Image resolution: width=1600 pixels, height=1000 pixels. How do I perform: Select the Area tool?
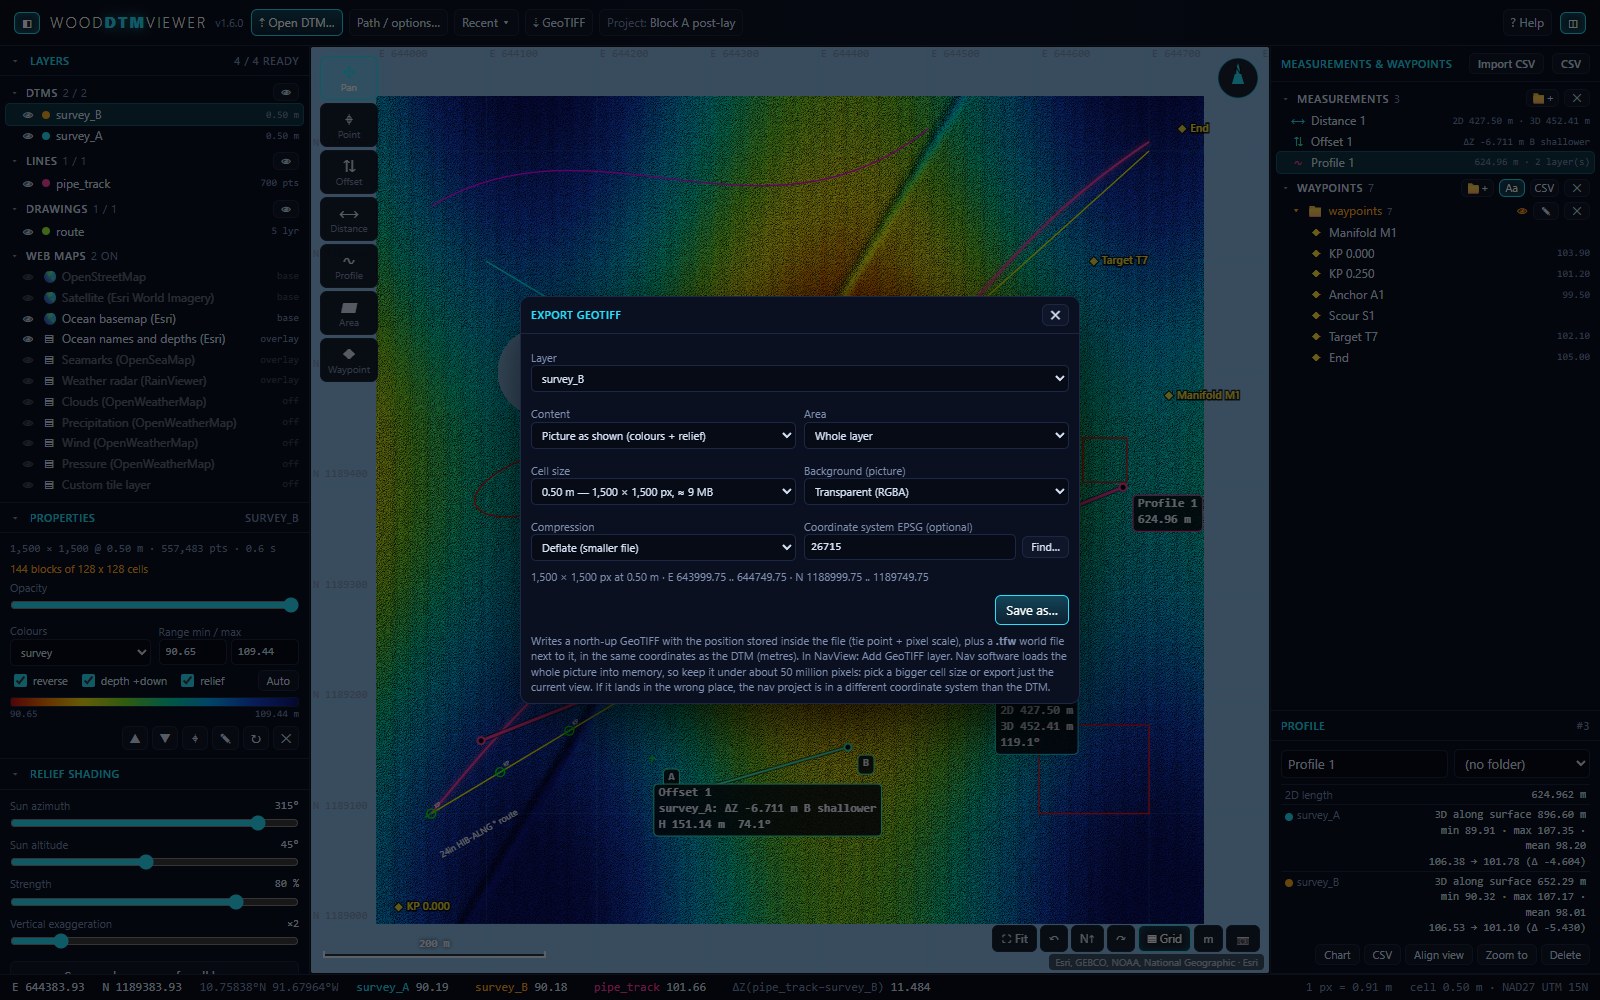coord(349,313)
